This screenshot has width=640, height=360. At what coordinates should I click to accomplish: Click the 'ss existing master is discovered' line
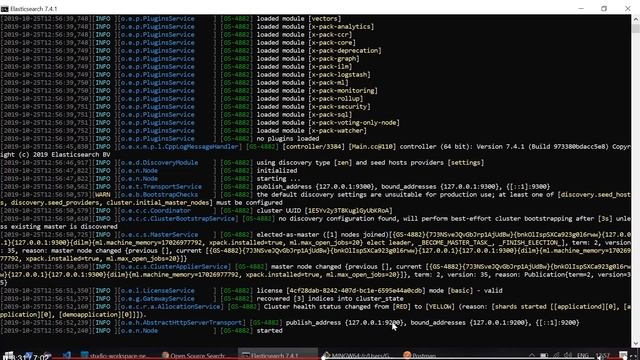point(59,227)
